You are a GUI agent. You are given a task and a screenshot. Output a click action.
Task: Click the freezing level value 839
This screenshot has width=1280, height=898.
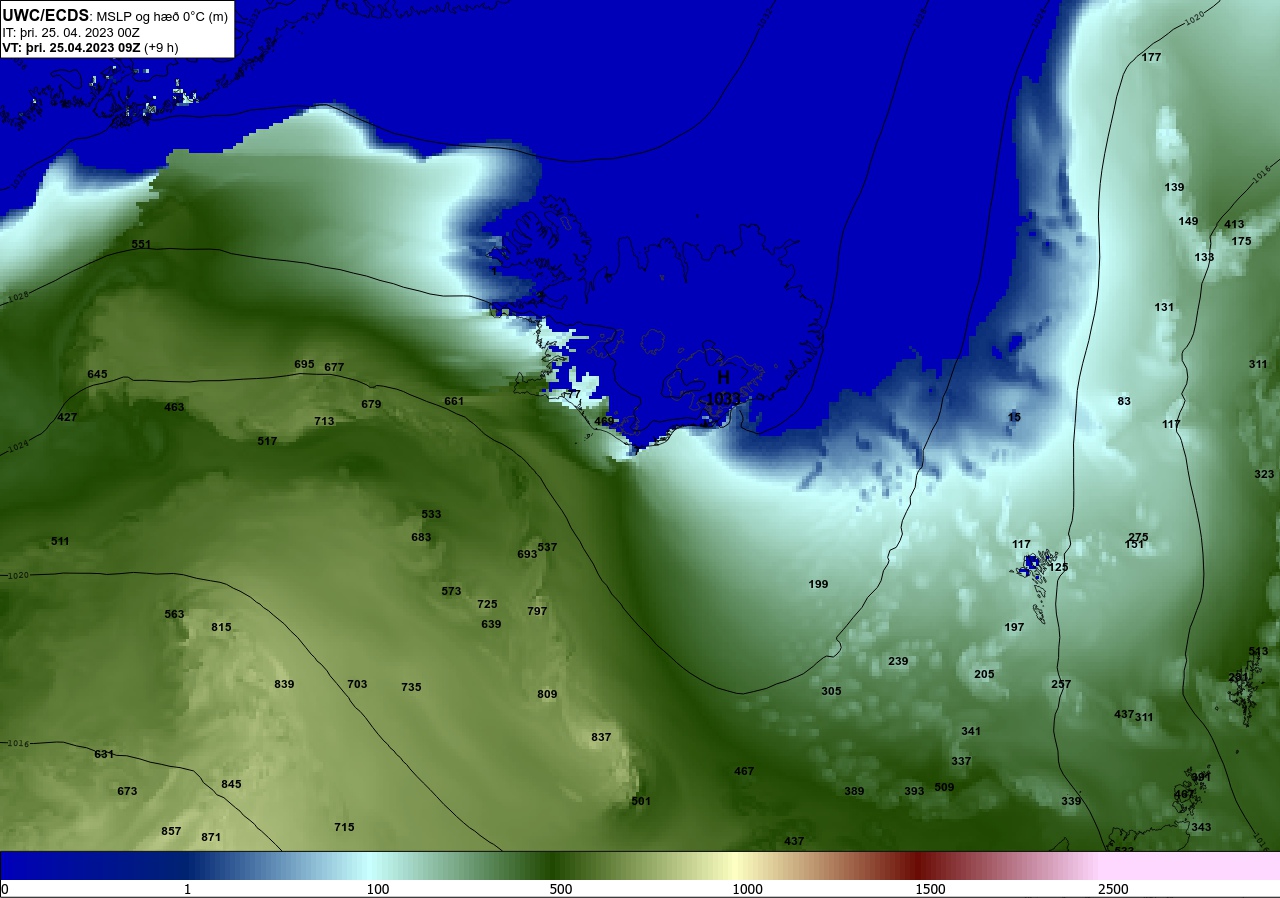coord(284,684)
